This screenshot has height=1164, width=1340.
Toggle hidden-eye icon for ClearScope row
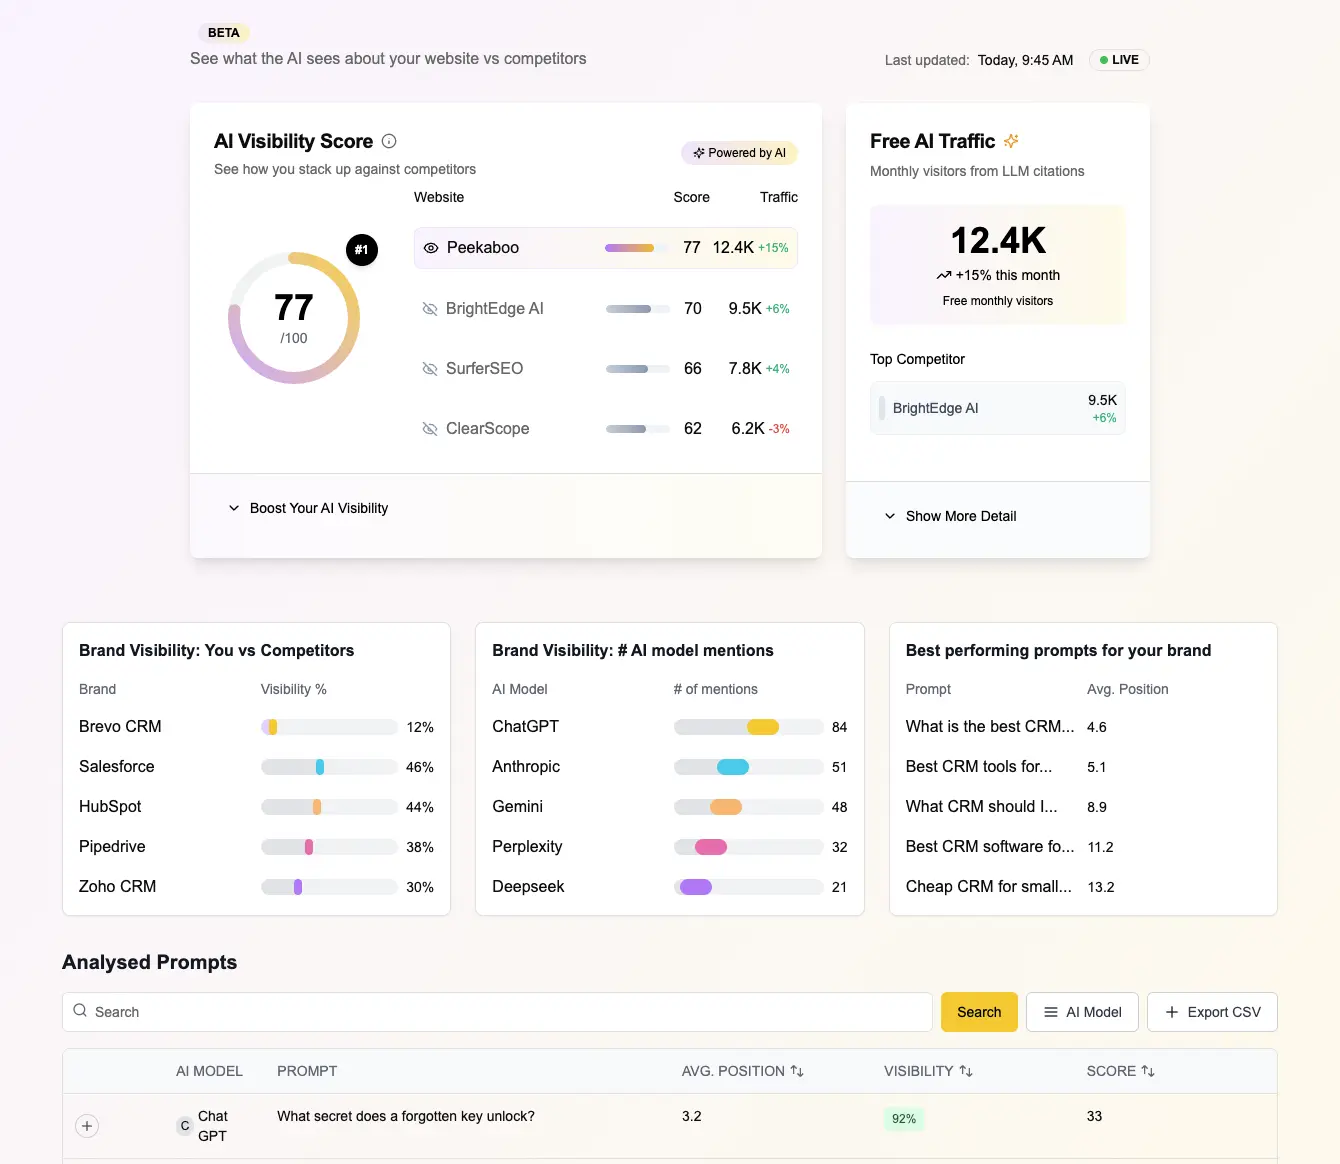point(430,429)
